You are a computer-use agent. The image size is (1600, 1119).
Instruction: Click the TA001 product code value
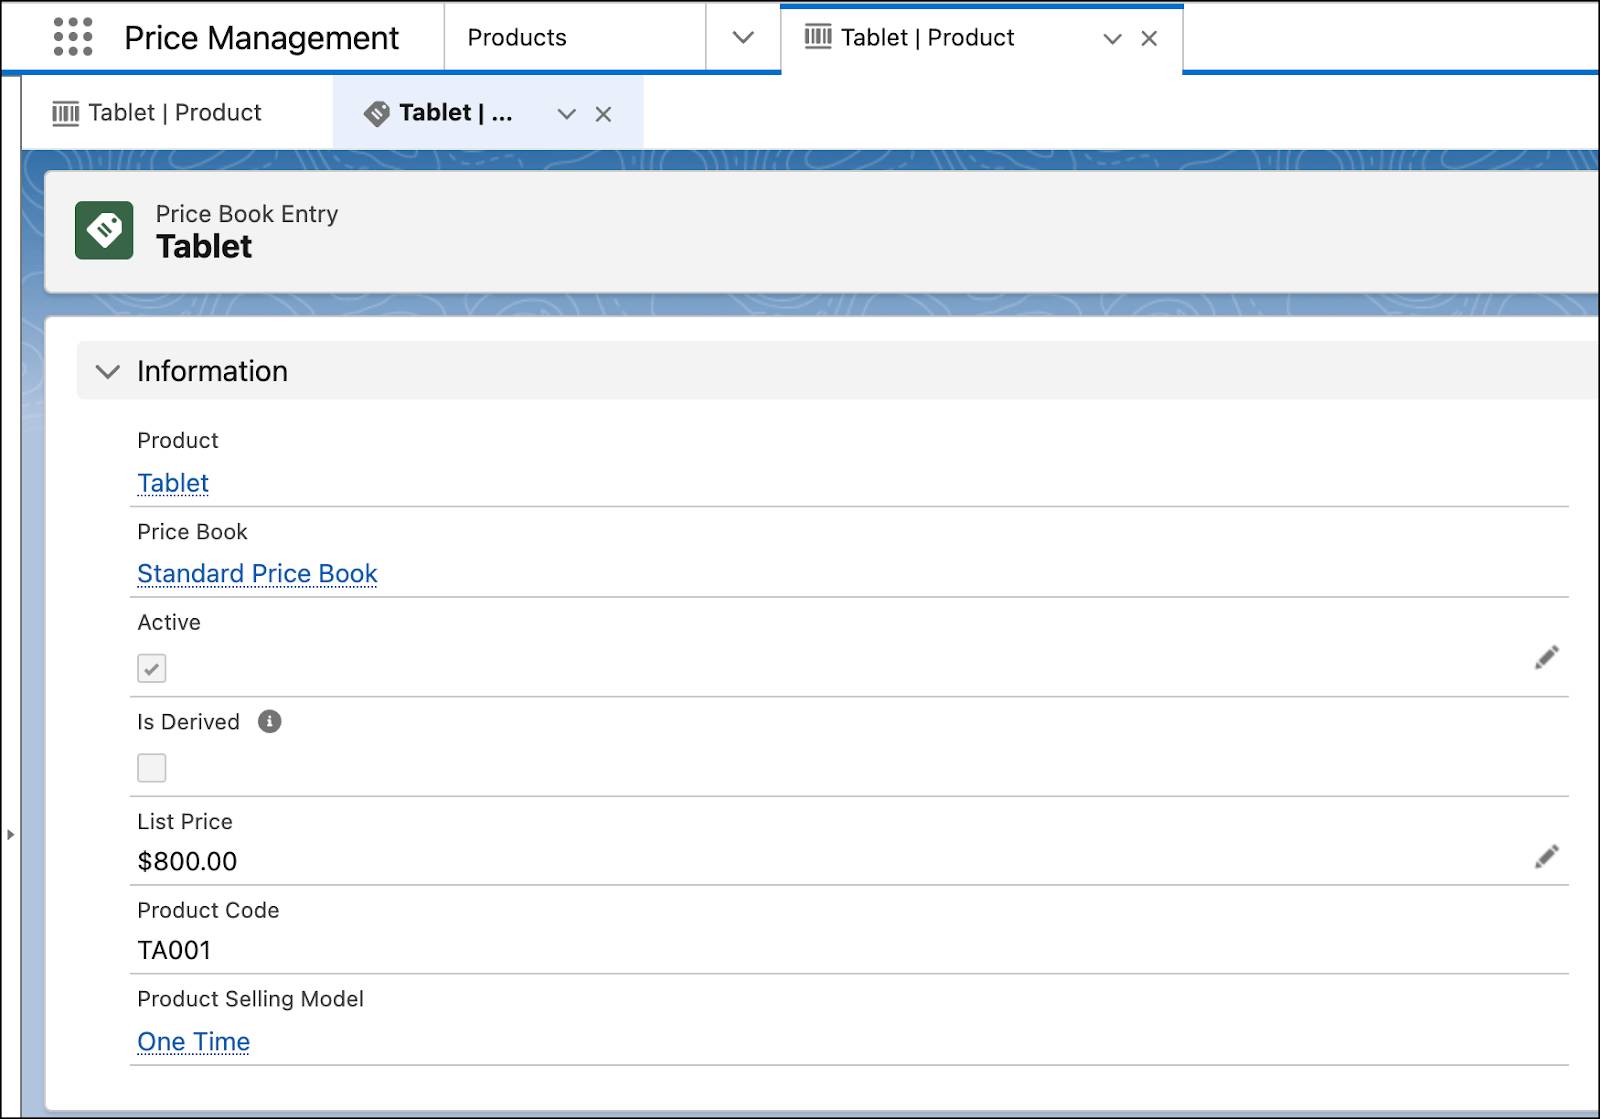pos(174,950)
